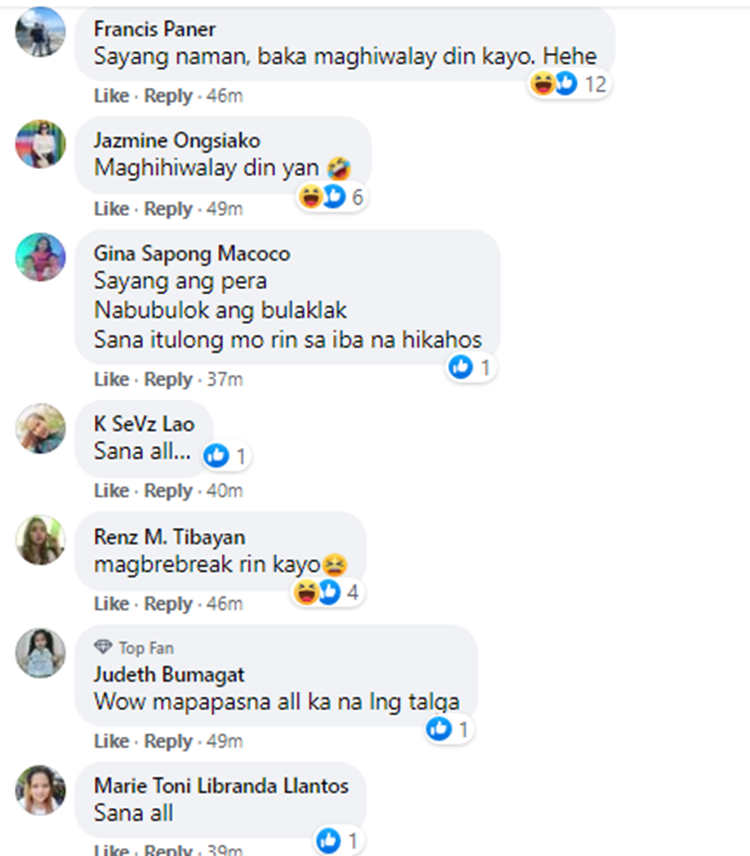750x856 pixels.
Task: View reactions on Jazmine Ongsiako's comment
Action: [x=331, y=197]
